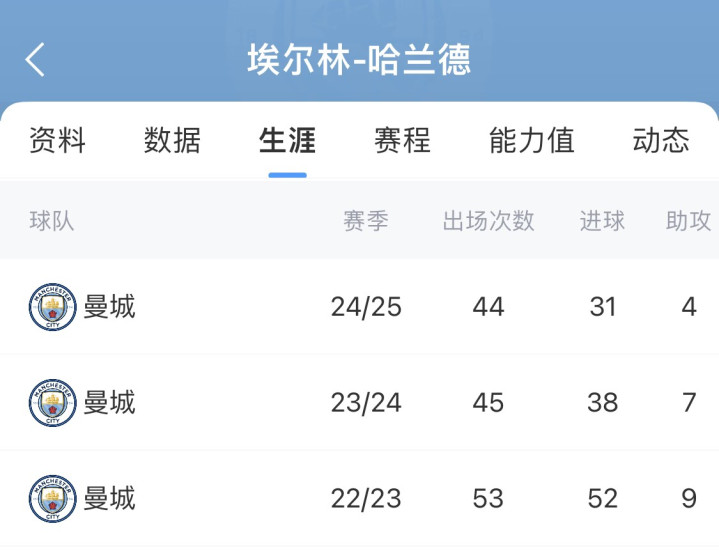The height and width of the screenshot is (558, 719).
Task: Open Manchester City crest in 24/25 row
Action: coord(52,307)
